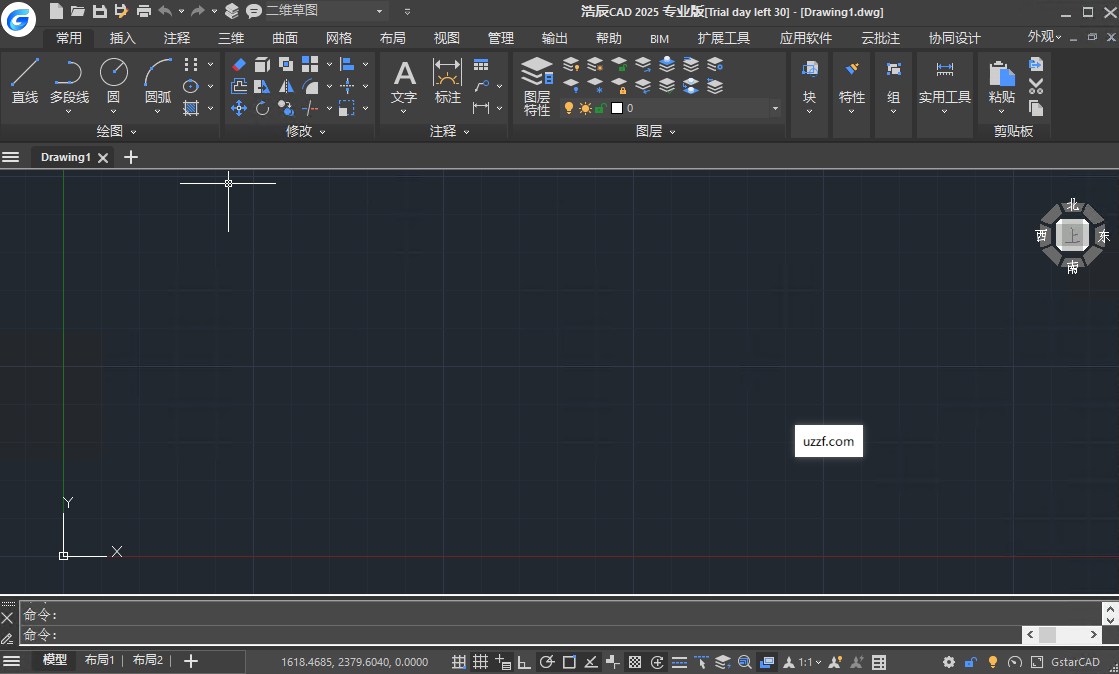This screenshot has width=1119, height=674.
Task: Click the Move tool in 修改 panel
Action: click(x=239, y=108)
